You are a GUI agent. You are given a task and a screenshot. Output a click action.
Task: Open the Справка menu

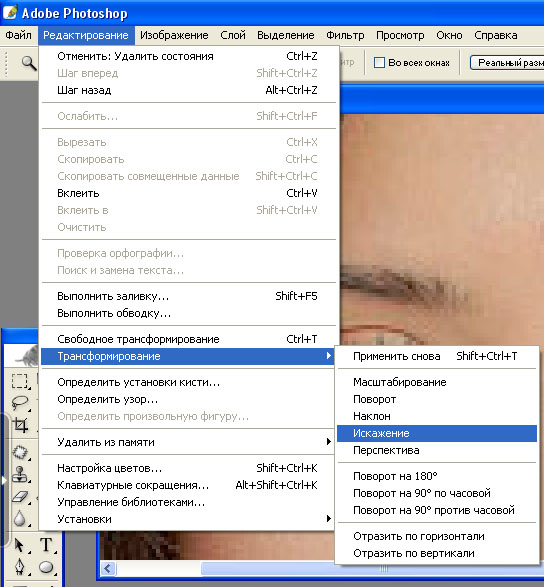496,35
